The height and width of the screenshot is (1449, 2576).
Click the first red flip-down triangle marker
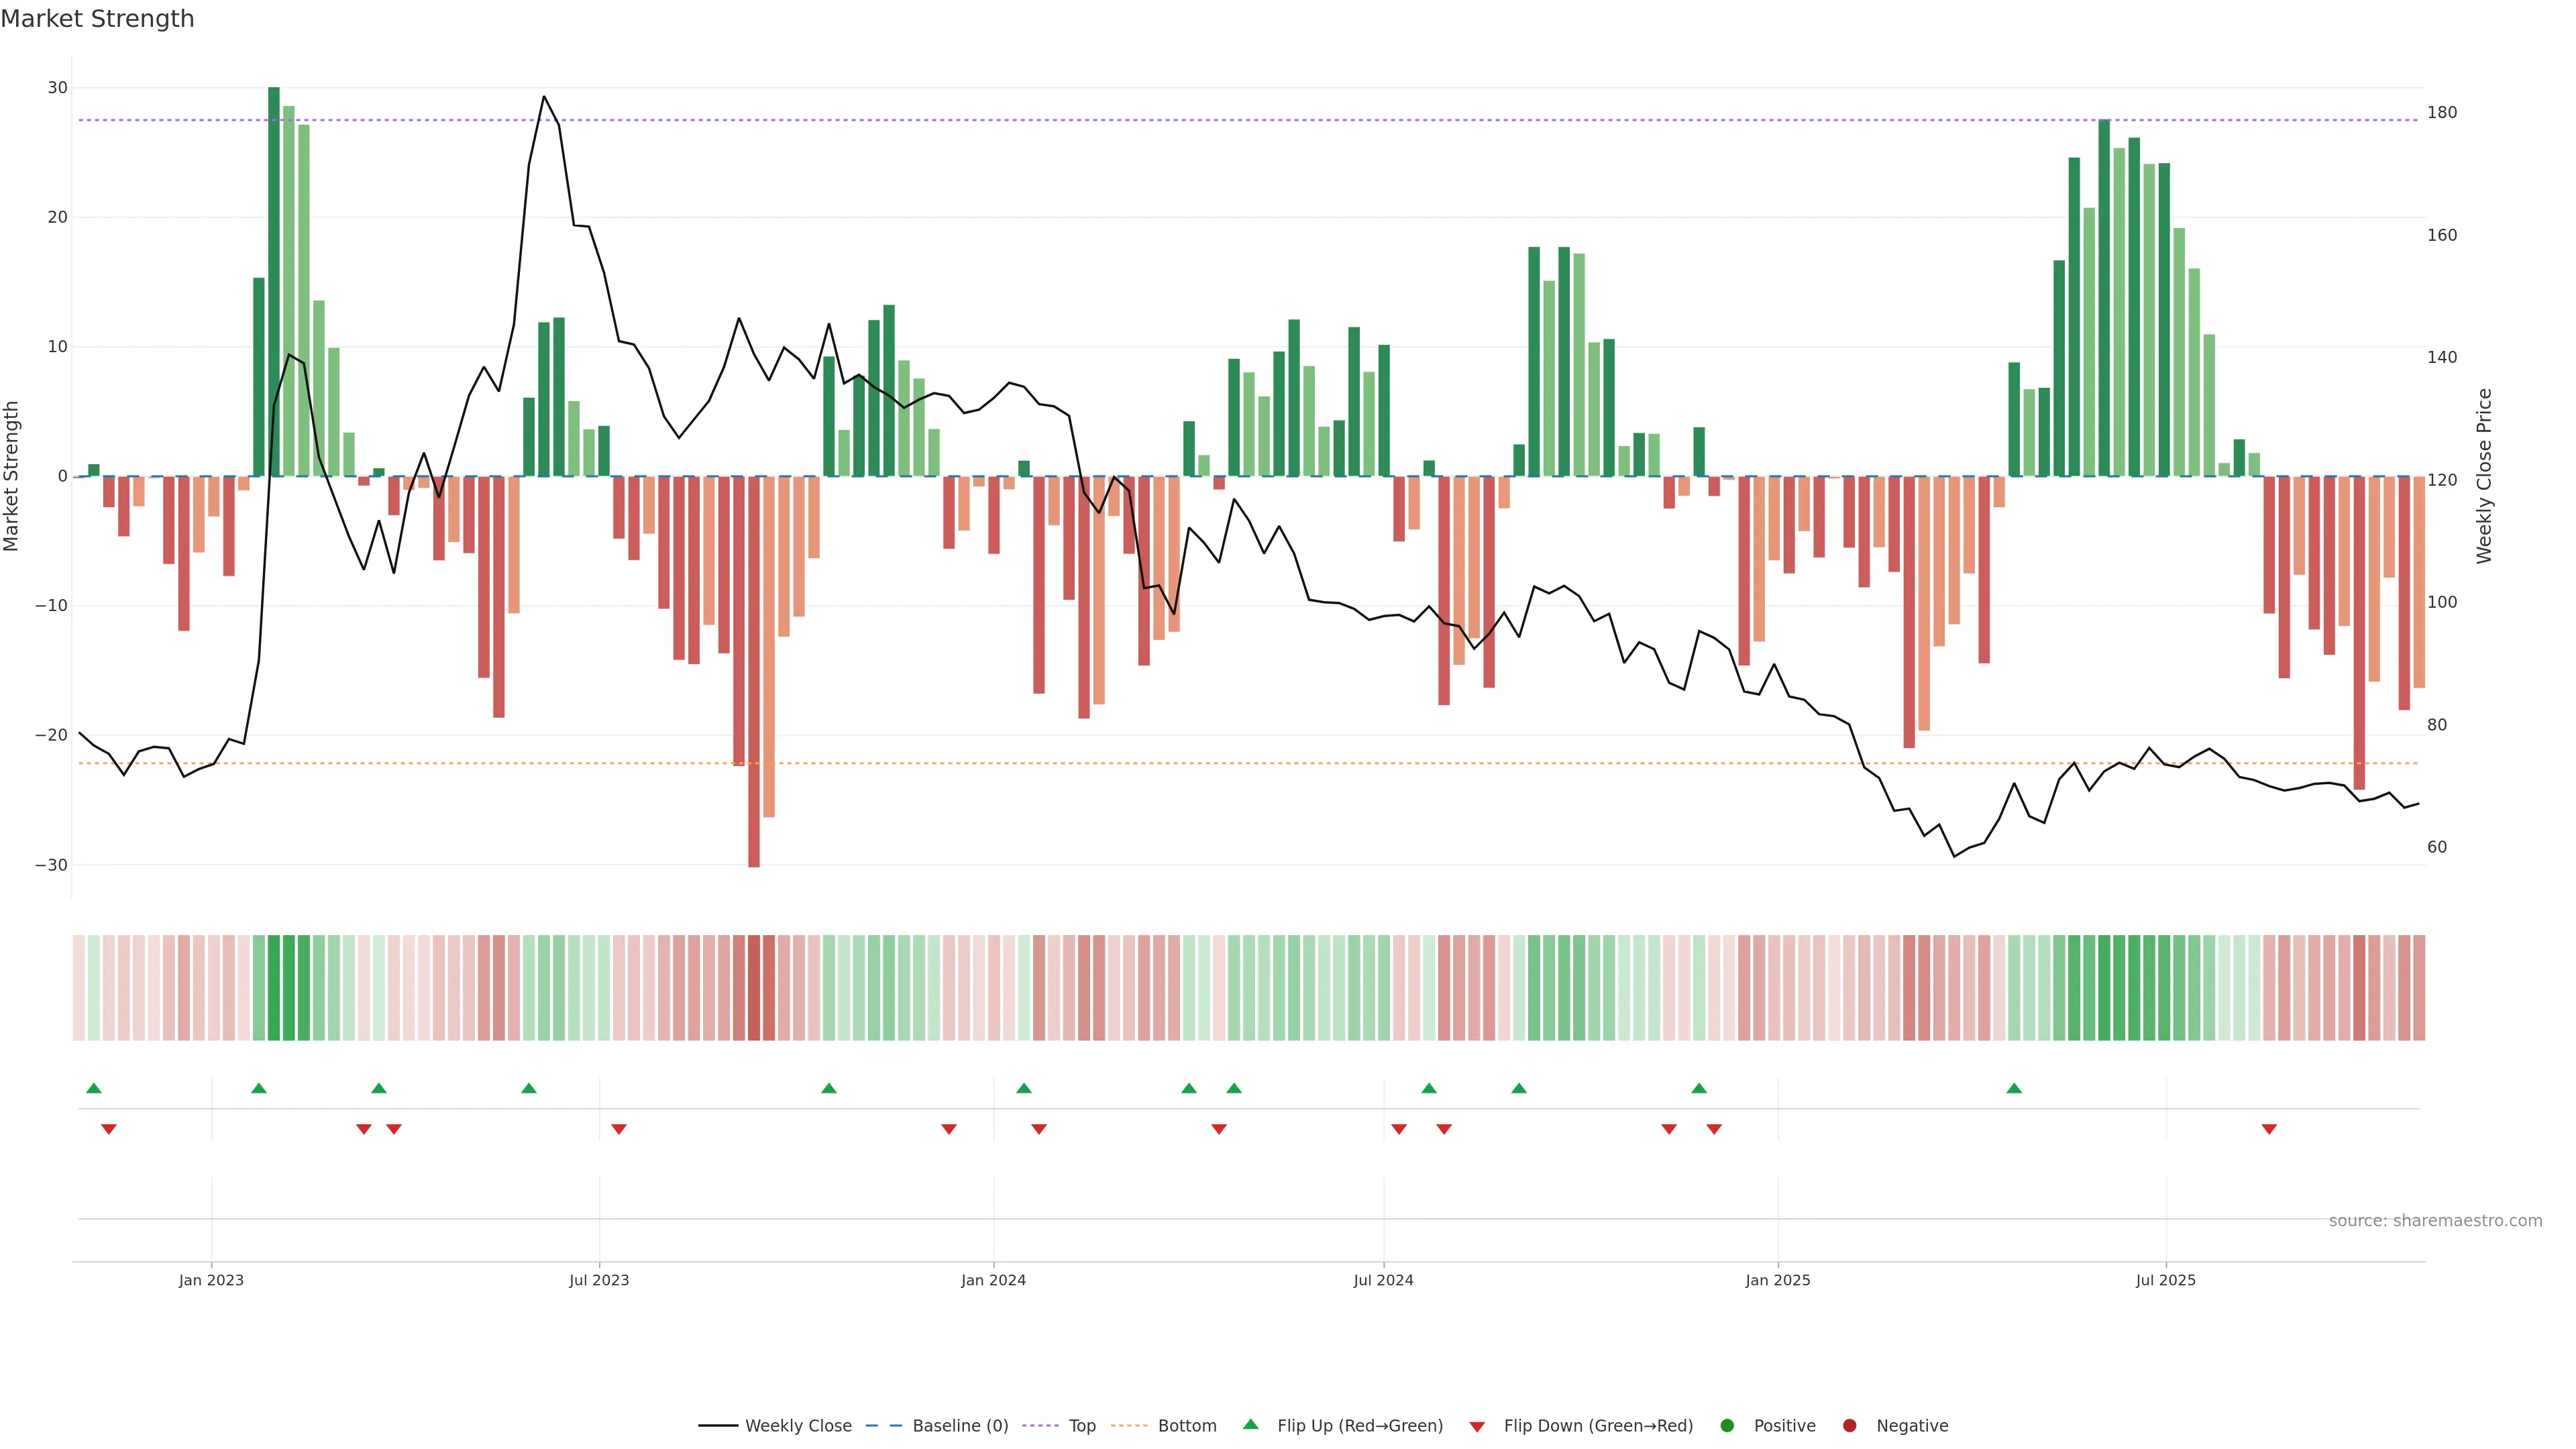point(109,1129)
